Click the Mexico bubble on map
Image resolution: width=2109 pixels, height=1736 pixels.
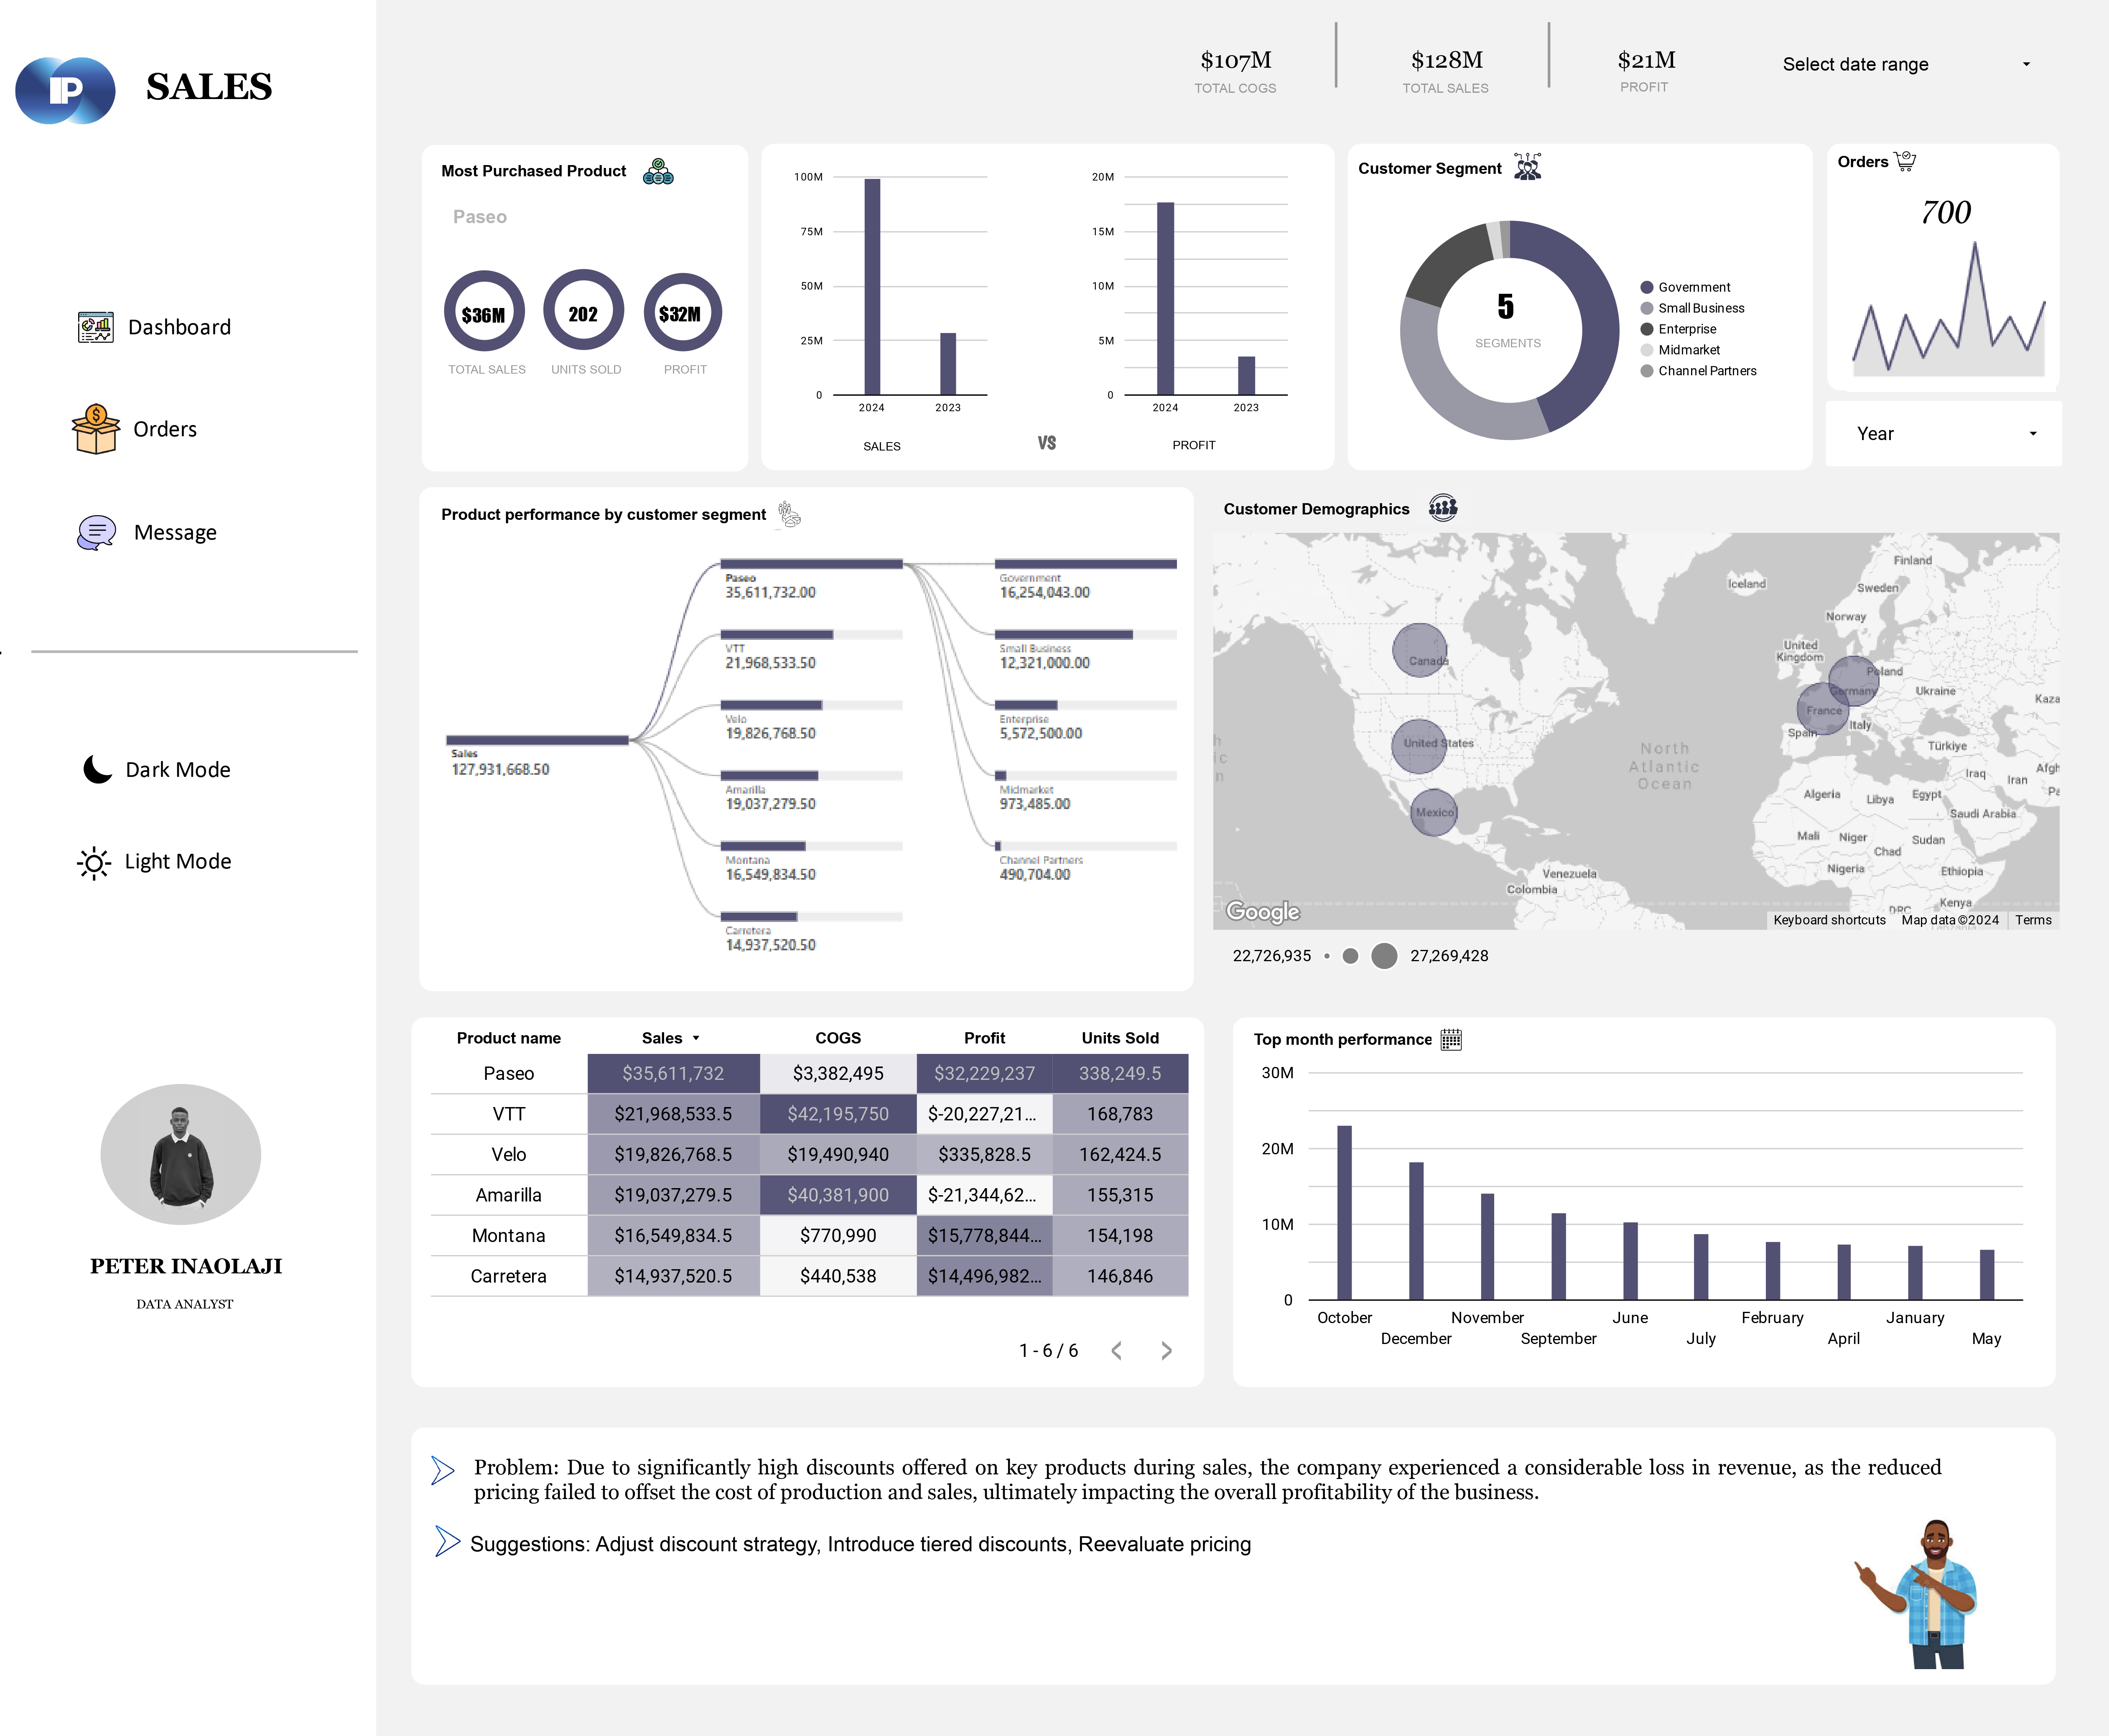click(1434, 812)
